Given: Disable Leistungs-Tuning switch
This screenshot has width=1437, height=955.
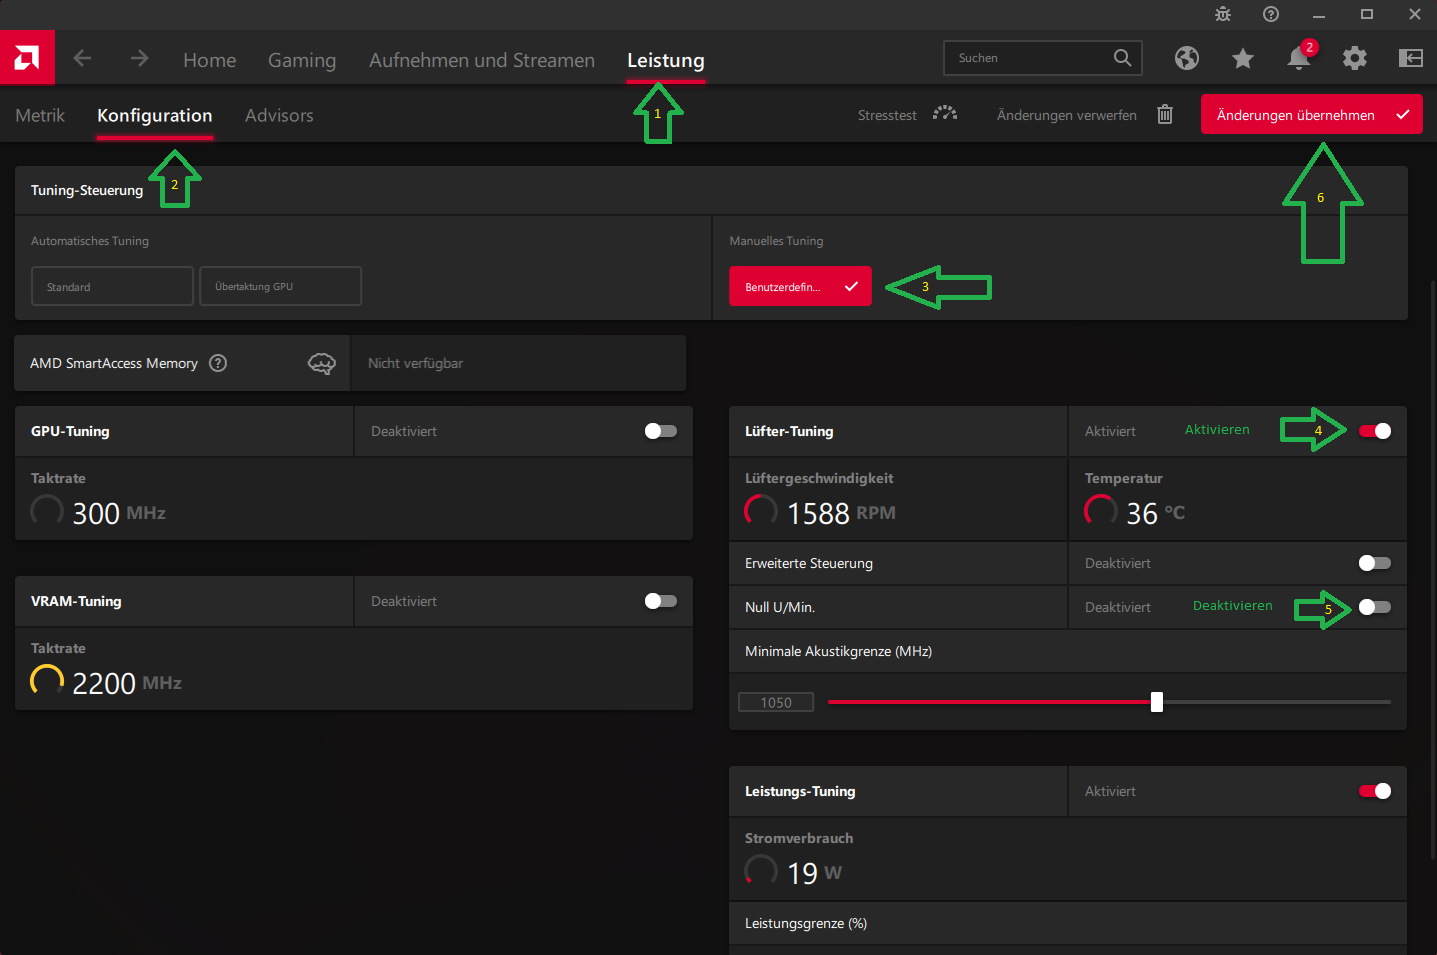Looking at the screenshot, I should (x=1375, y=791).
